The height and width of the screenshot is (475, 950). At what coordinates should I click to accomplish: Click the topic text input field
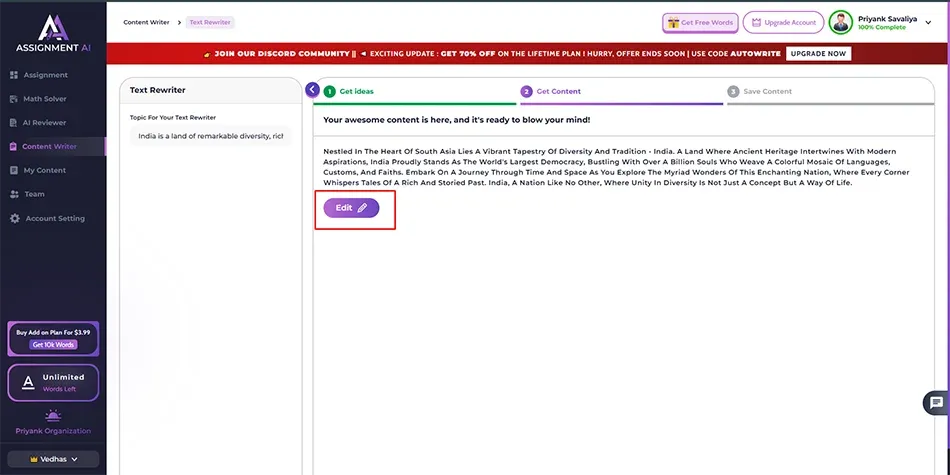pos(210,136)
